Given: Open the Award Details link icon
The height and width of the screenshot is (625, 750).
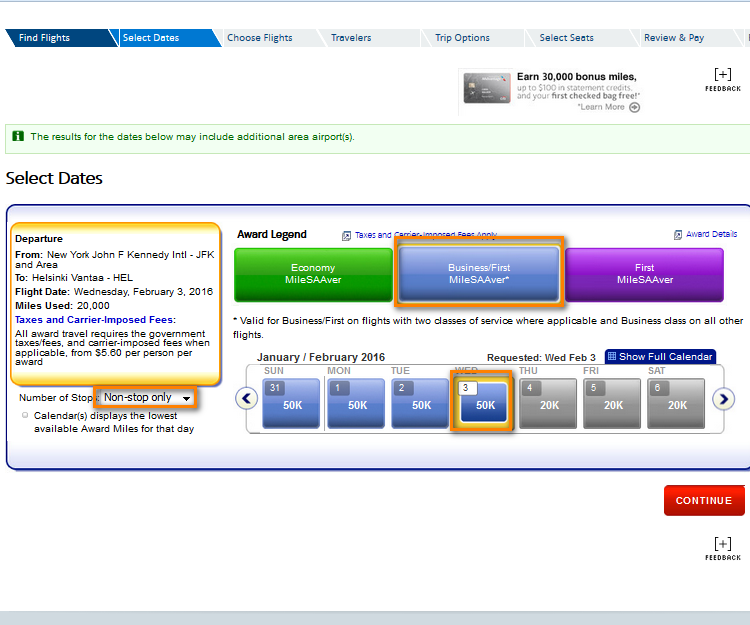Looking at the screenshot, I should tap(679, 235).
